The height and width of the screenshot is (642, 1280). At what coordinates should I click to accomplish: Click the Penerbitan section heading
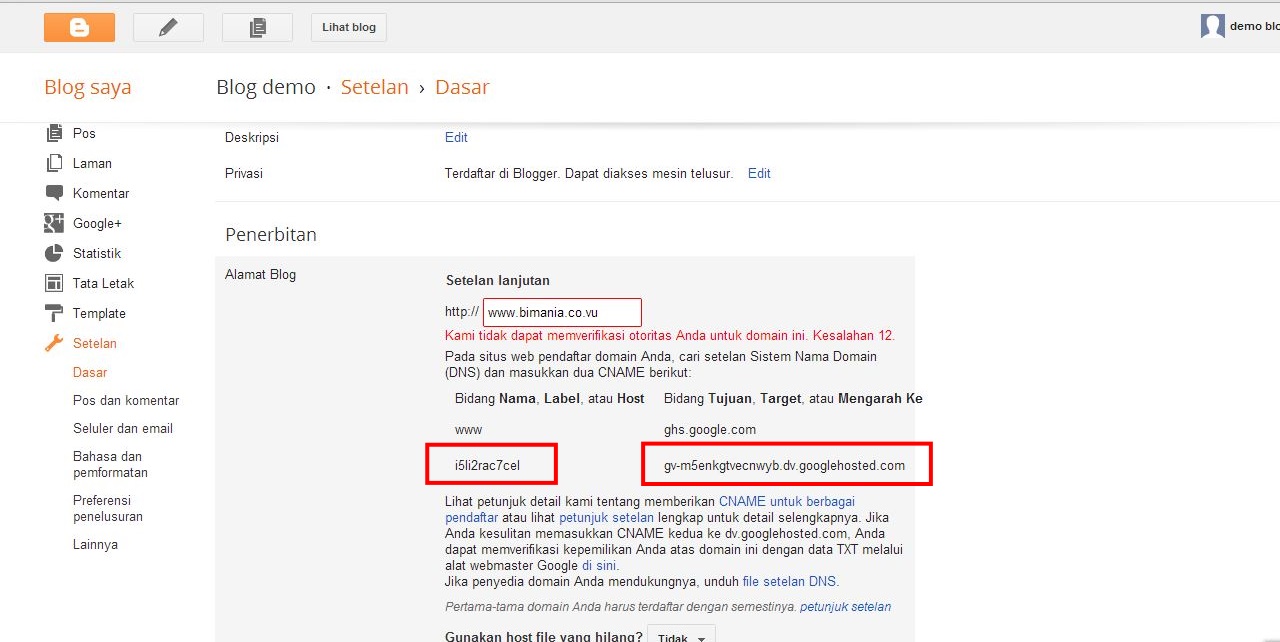271,235
